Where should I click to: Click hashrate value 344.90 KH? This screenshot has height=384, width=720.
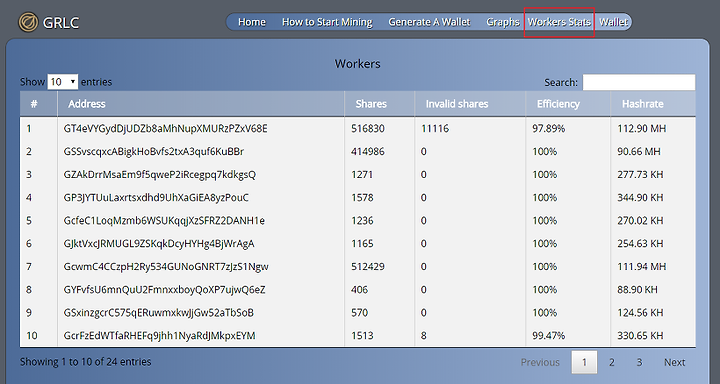[x=640, y=198]
